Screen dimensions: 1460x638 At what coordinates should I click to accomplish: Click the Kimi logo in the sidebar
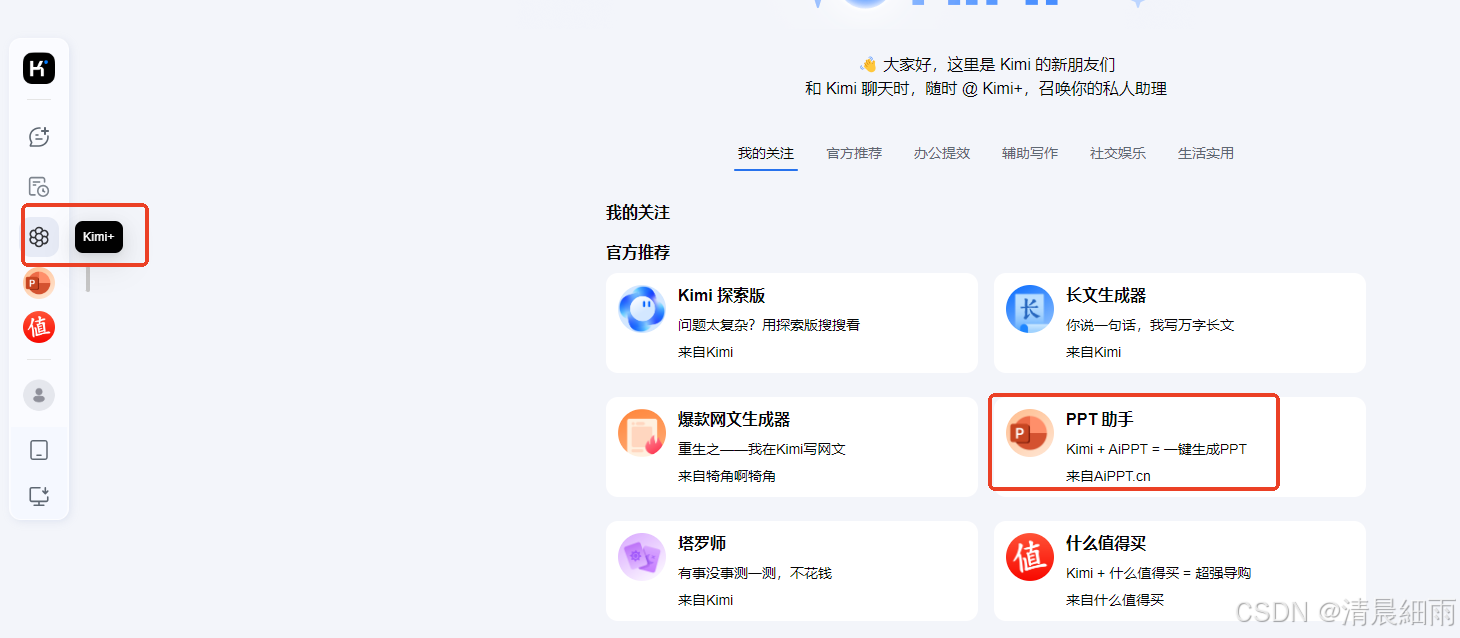tap(39, 68)
